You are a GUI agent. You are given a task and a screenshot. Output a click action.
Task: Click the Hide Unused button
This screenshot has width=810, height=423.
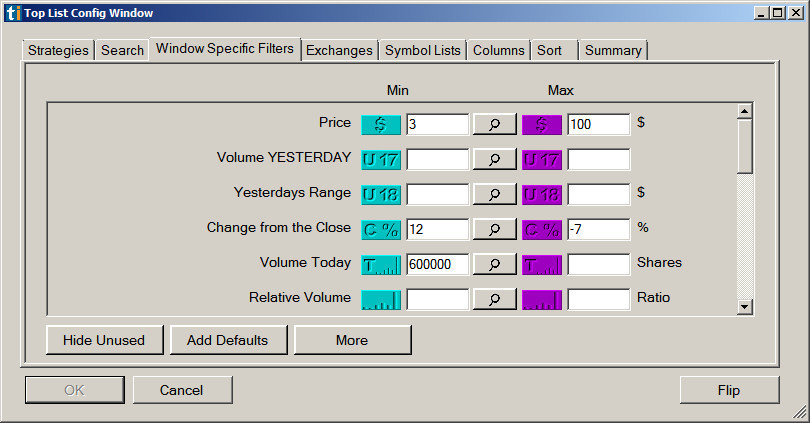(x=104, y=340)
